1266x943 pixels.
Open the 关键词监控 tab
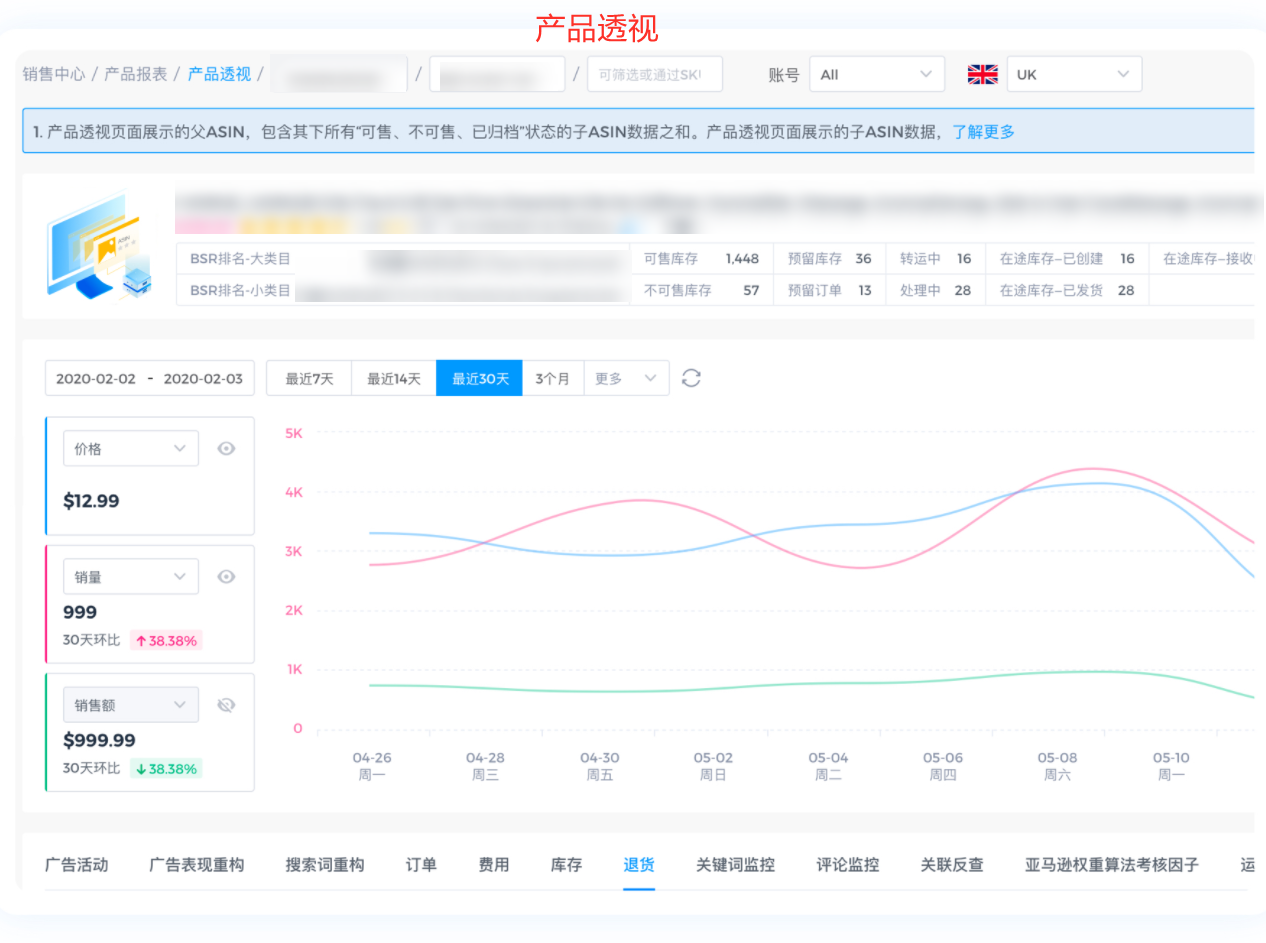coord(735,865)
